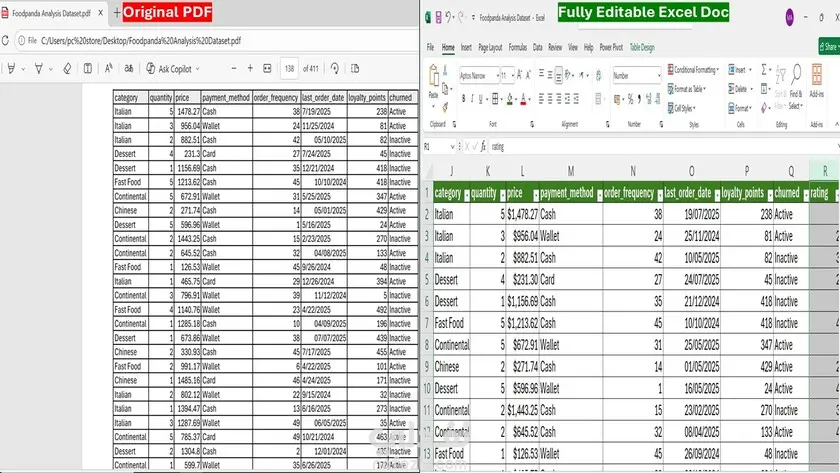Screen dimensions: 840x473
Task: Increase font size in Excel ribbon
Action: click(x=519, y=75)
